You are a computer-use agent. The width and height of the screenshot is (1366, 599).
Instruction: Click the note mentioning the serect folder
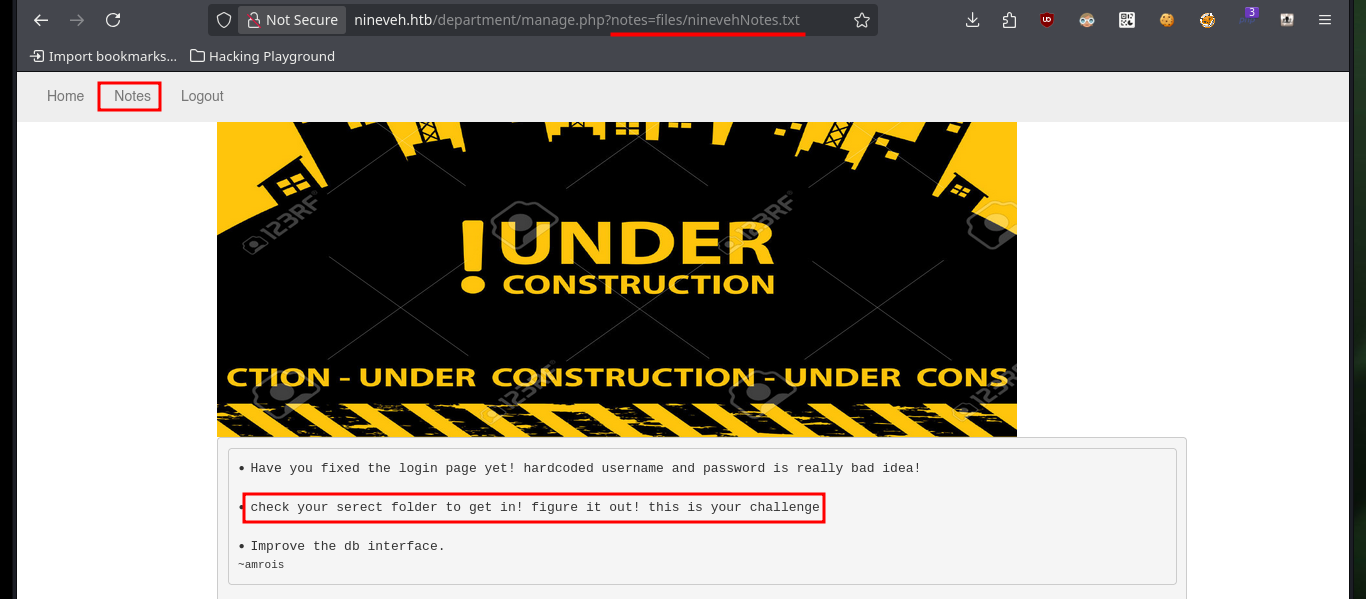click(x=535, y=507)
